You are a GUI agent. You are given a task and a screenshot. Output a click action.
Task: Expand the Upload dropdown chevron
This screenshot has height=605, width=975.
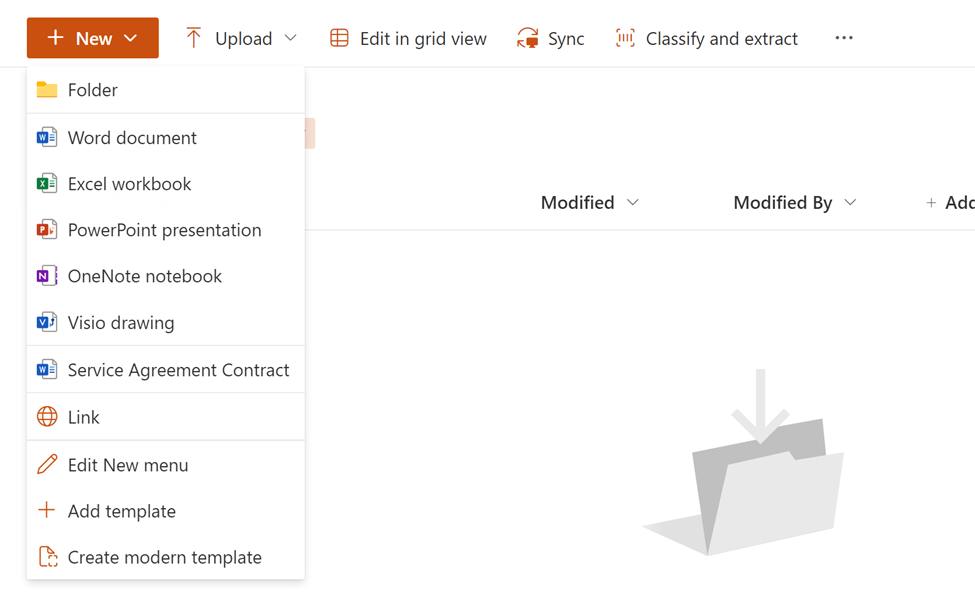(x=291, y=38)
